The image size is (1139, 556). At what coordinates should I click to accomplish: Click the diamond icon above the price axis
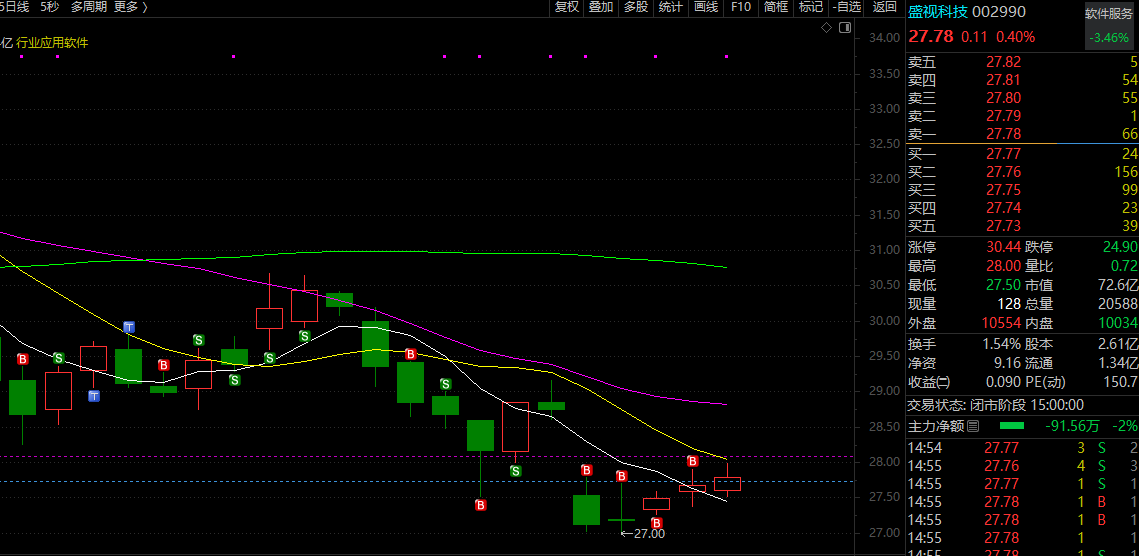pyautogui.click(x=826, y=28)
